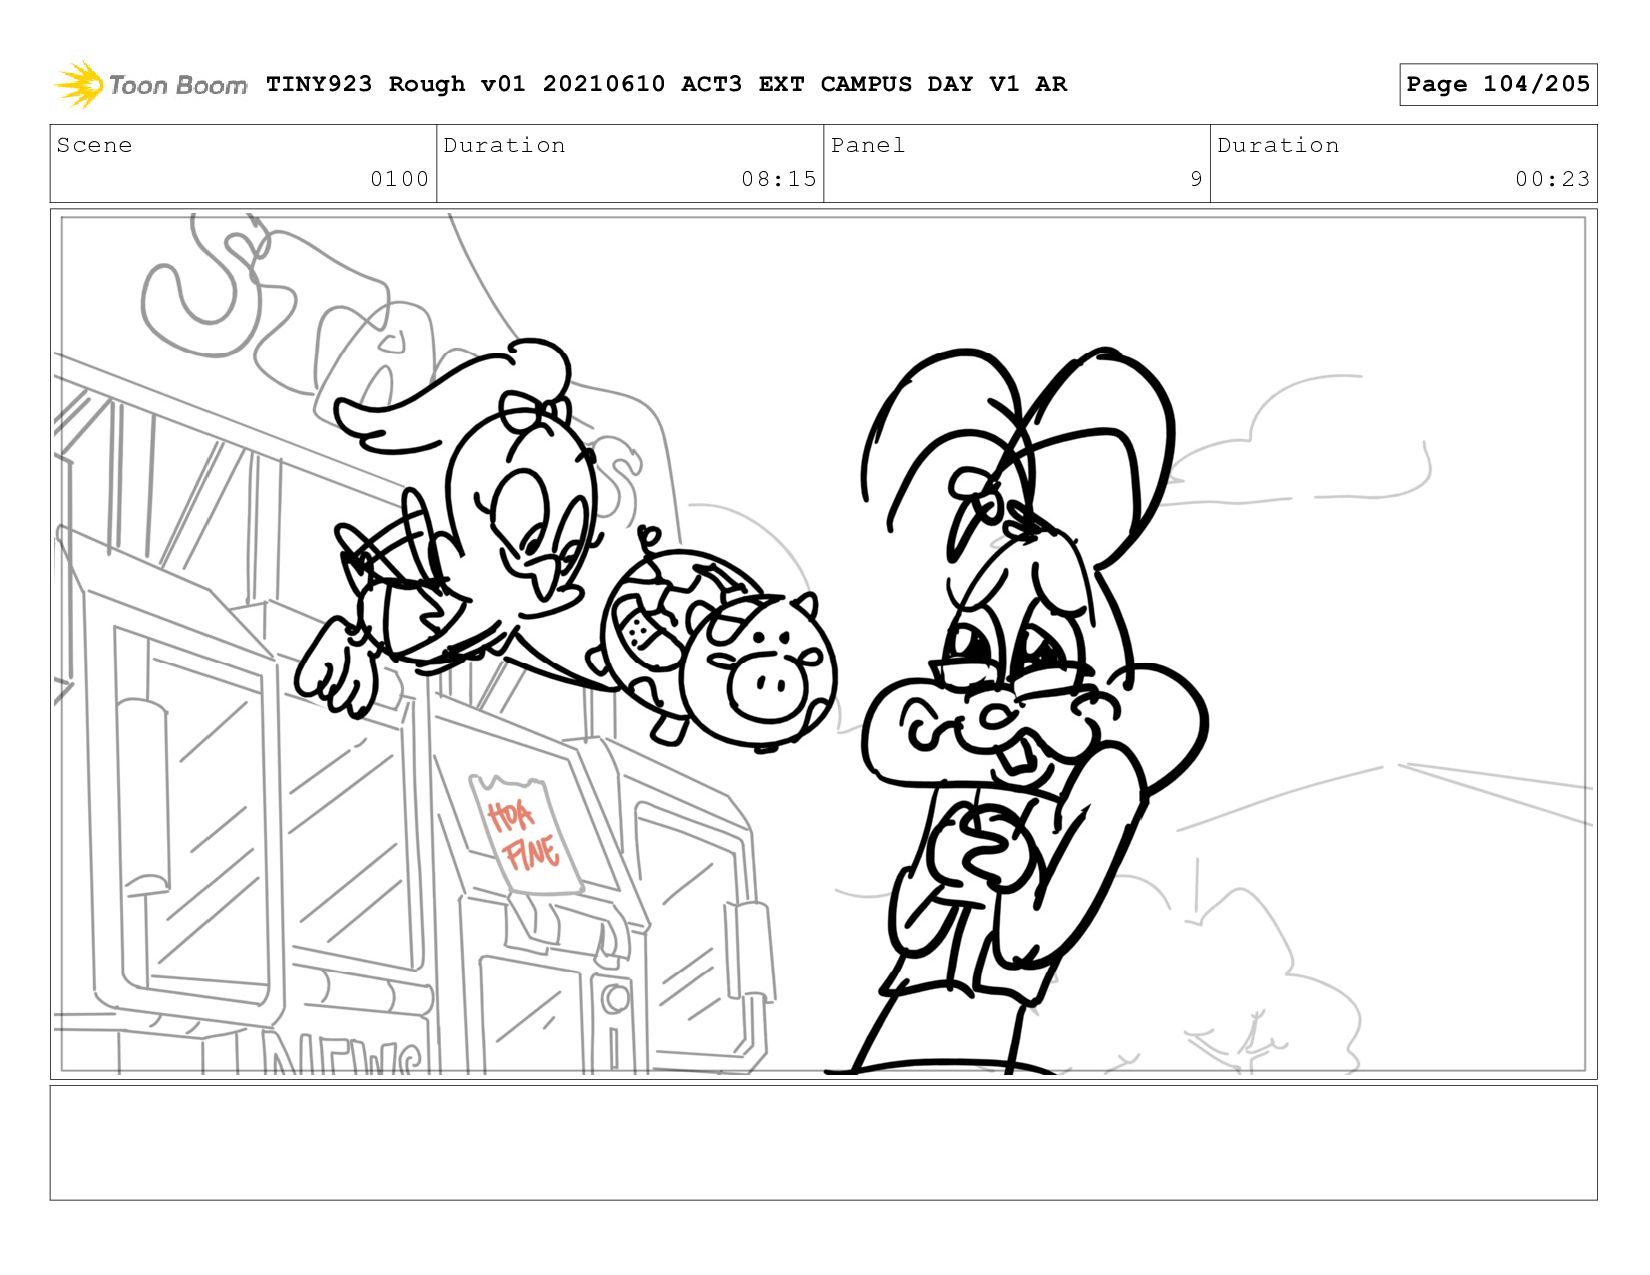Click the storyboard panel drawing

[824, 644]
